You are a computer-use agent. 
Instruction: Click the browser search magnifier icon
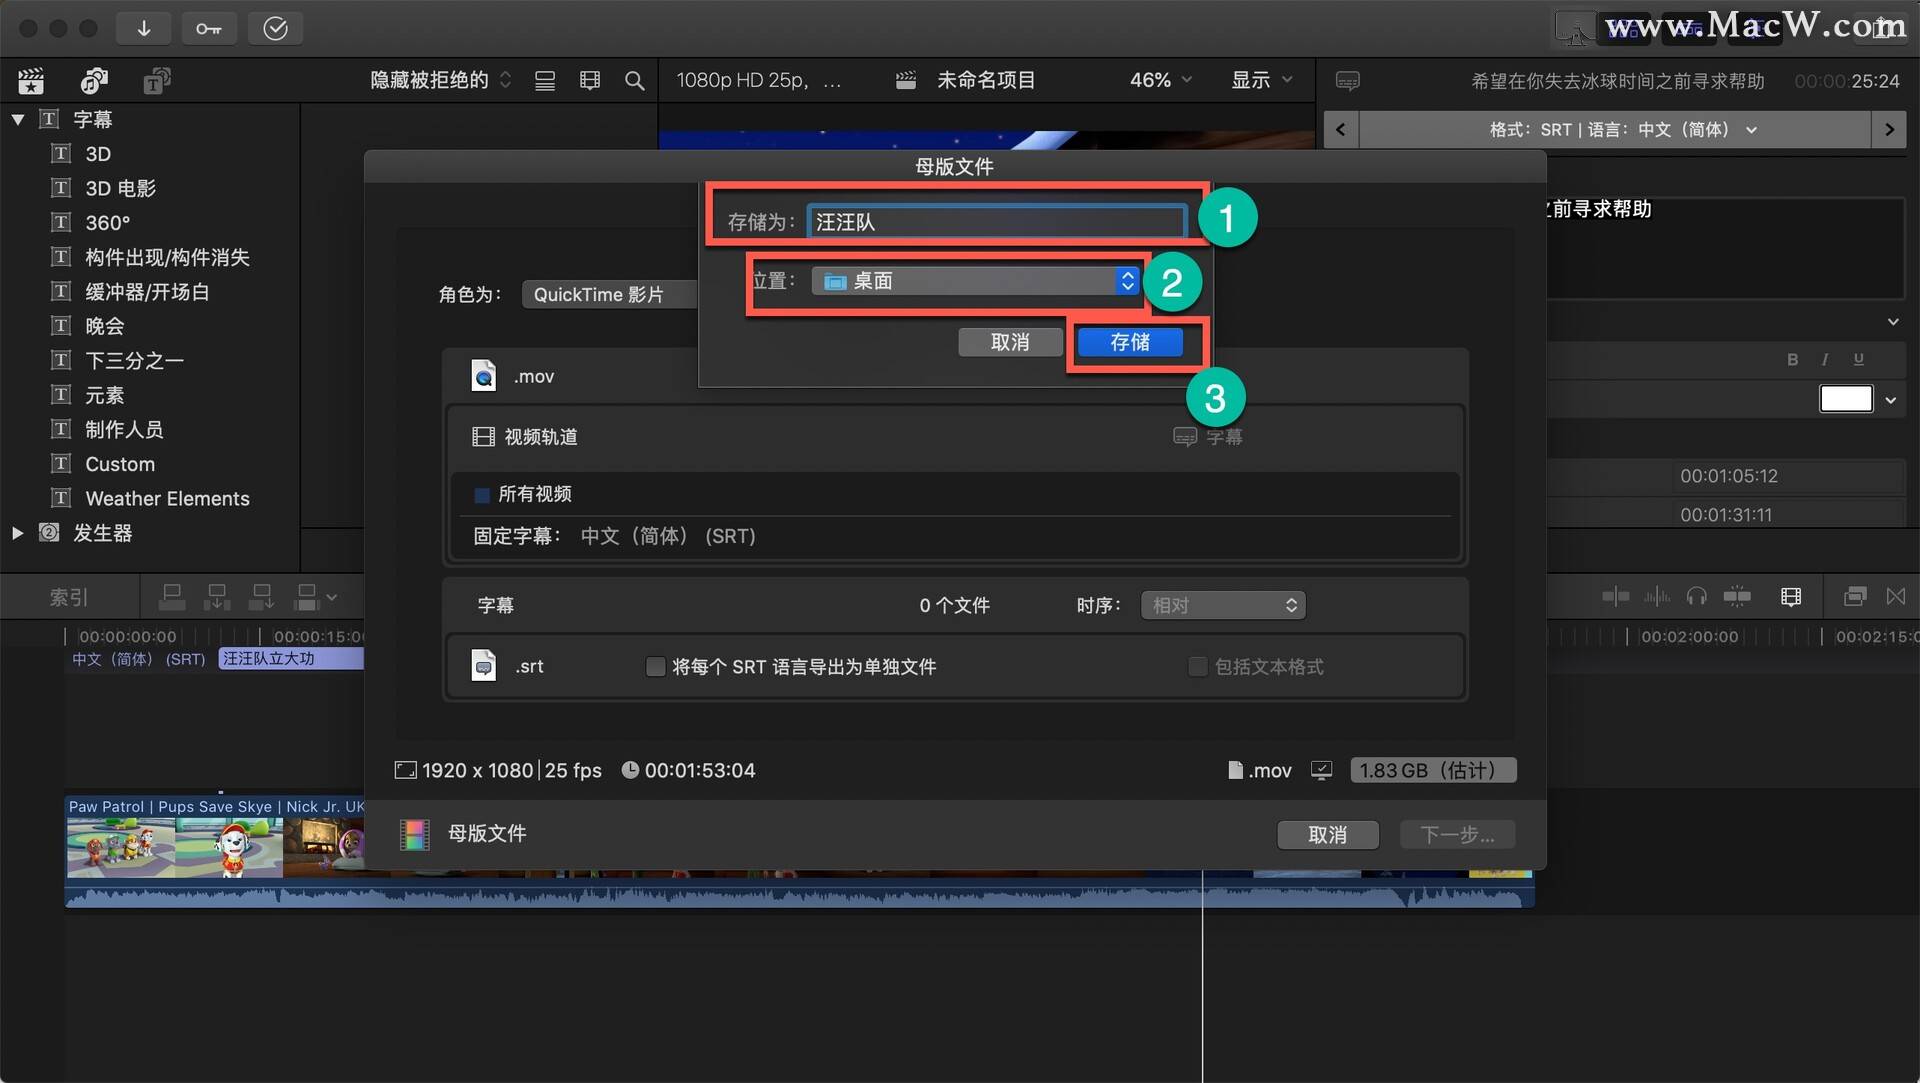pos(634,80)
